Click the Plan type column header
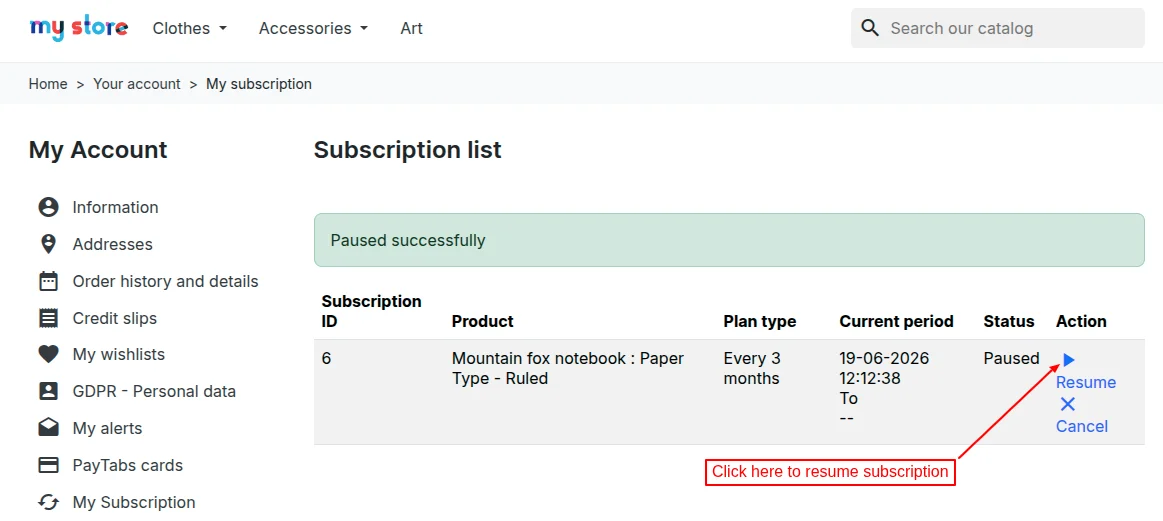 point(760,321)
